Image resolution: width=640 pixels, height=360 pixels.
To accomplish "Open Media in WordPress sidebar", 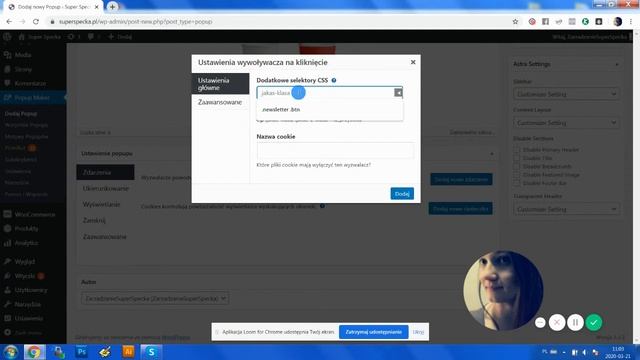I will coord(23,55).
